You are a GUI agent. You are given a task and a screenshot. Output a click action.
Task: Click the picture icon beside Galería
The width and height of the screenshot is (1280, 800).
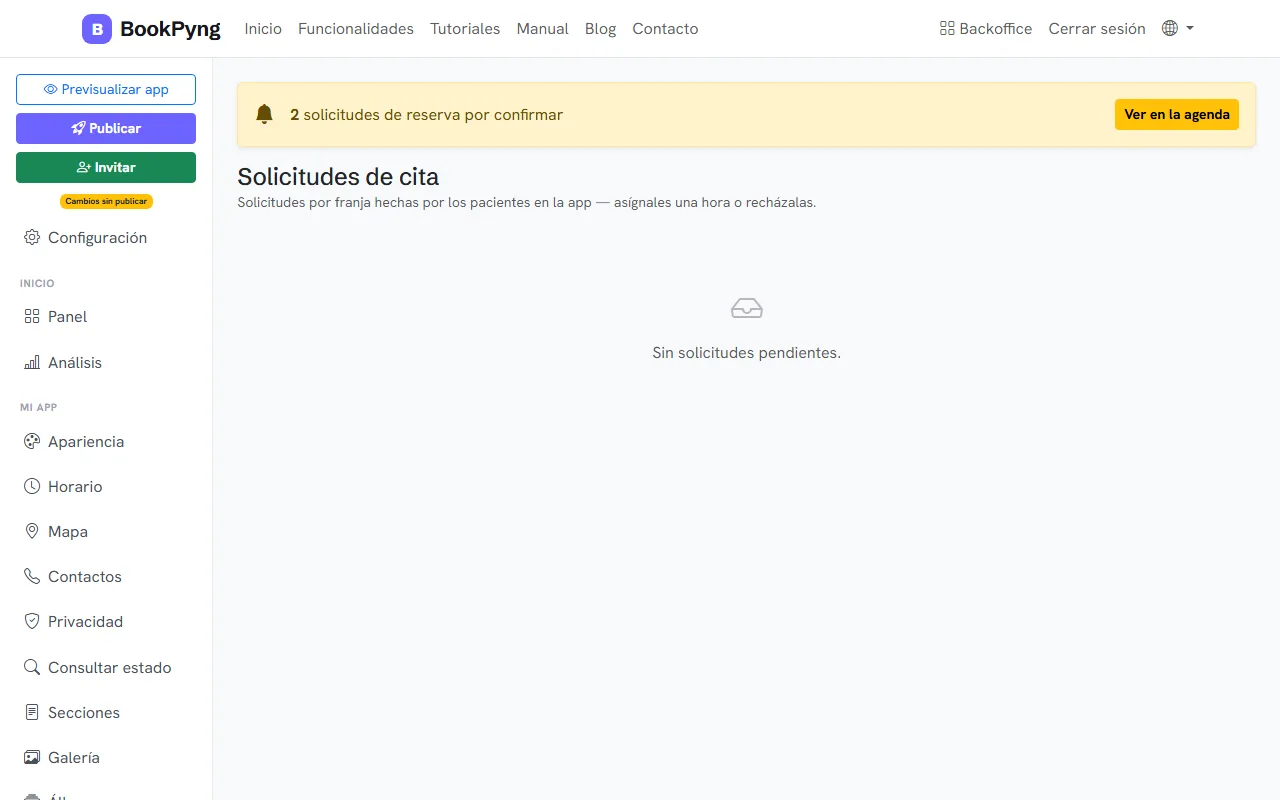coord(32,757)
